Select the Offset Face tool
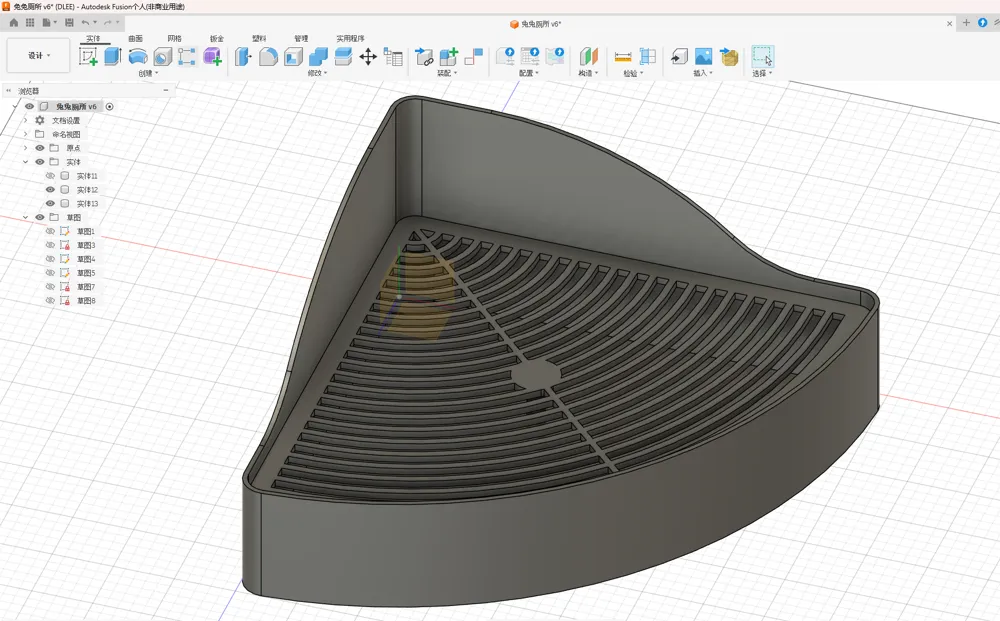 coord(343,57)
